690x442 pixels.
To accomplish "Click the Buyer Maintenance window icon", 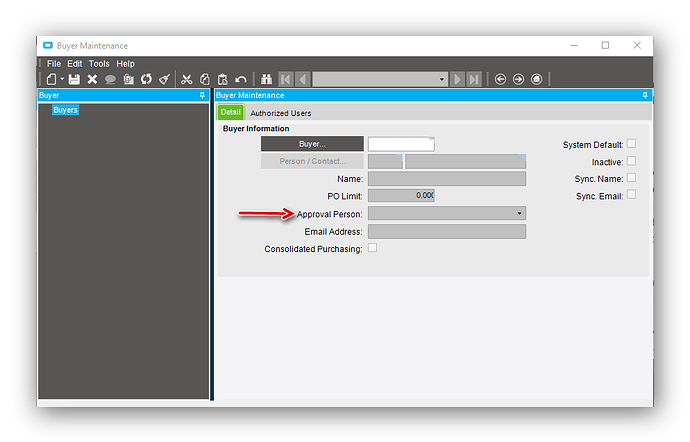I will click(x=48, y=45).
